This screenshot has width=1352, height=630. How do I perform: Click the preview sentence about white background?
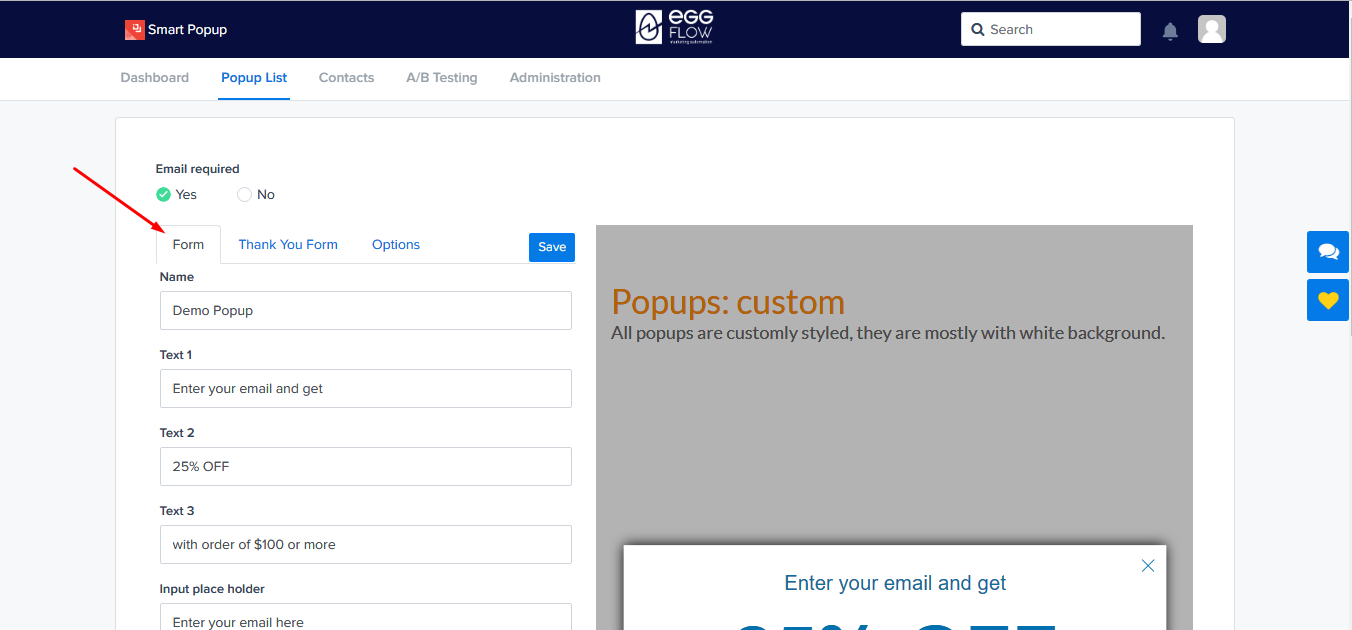pyautogui.click(x=888, y=333)
